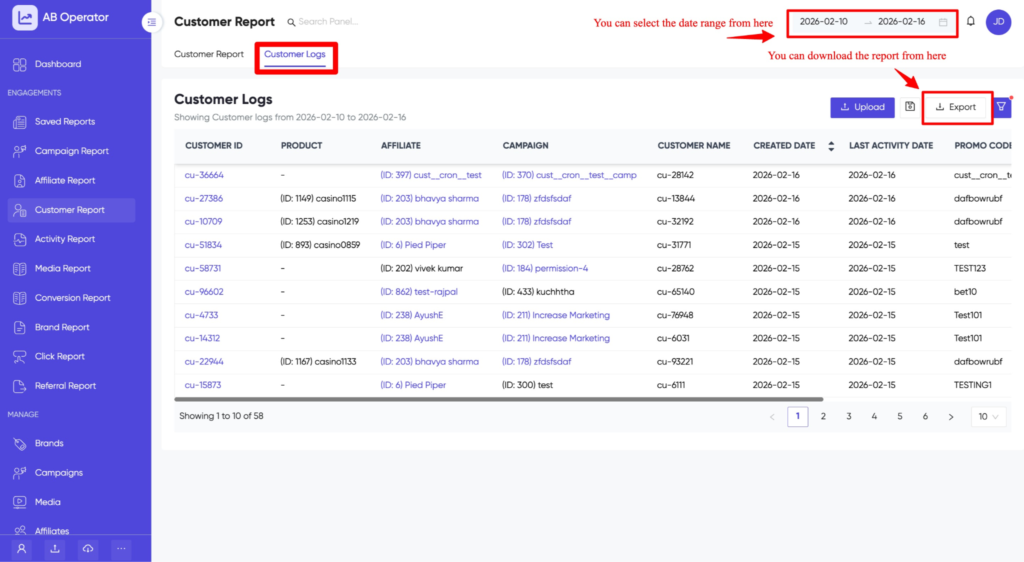Open the JD user avatar menu
Viewport: 1024px width, 562px height.
pos(999,22)
